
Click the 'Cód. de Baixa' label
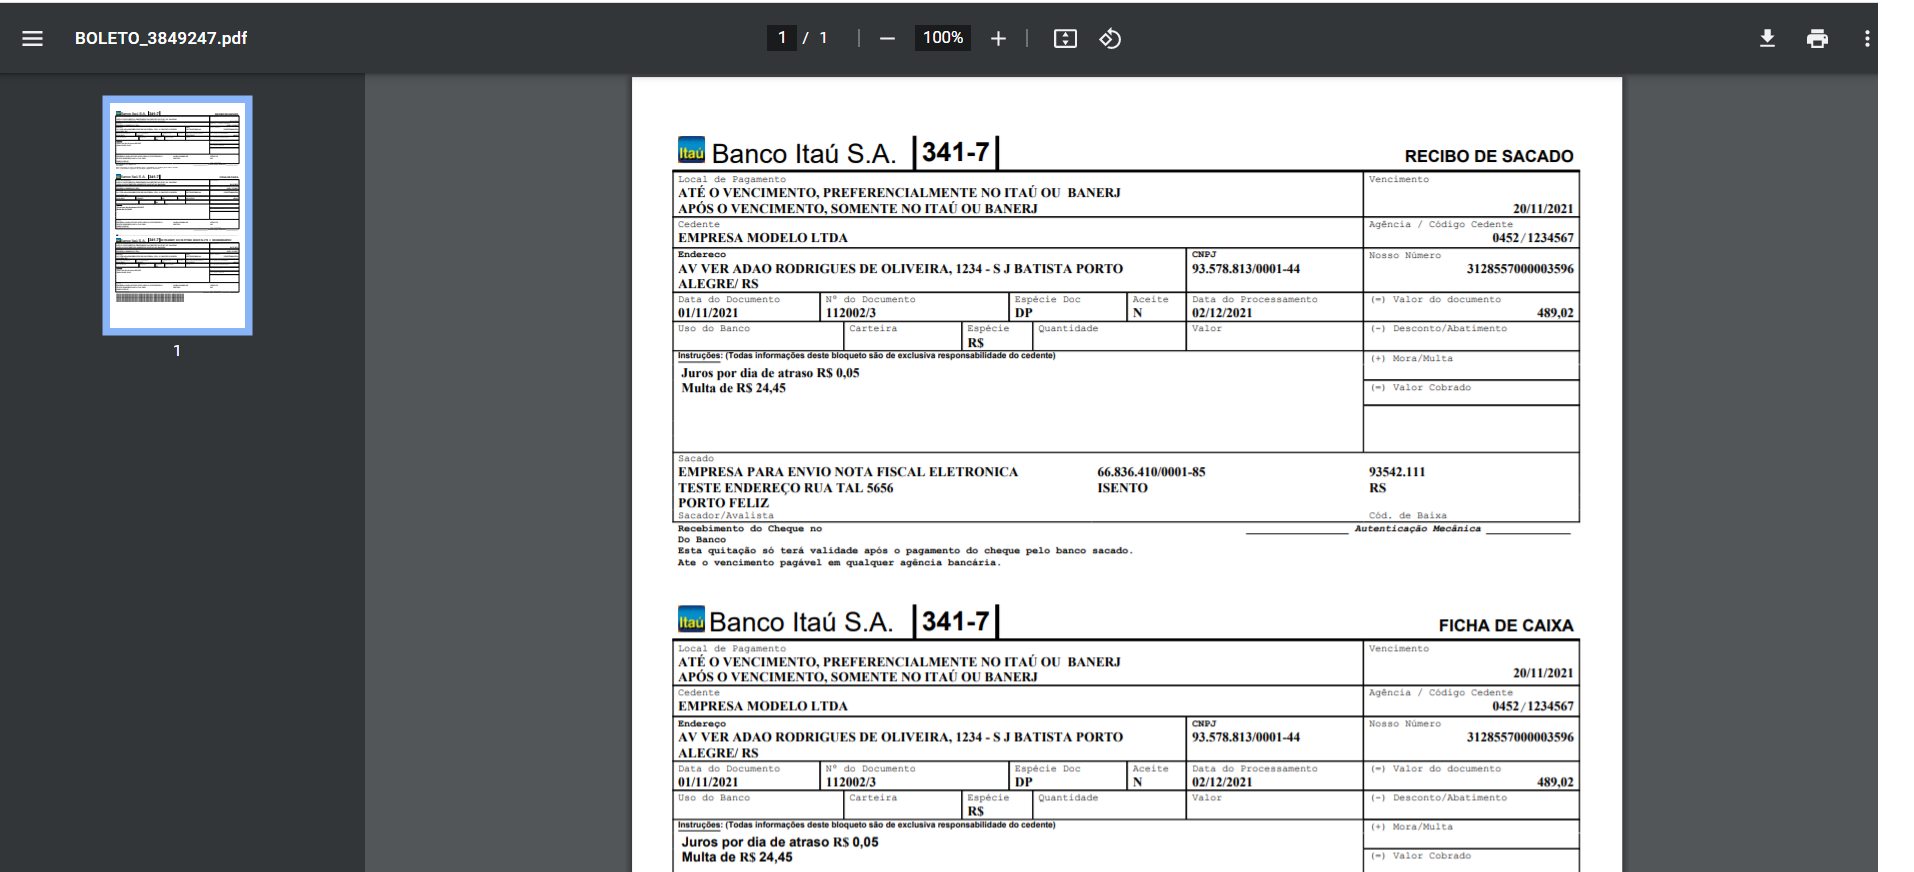click(x=1408, y=516)
